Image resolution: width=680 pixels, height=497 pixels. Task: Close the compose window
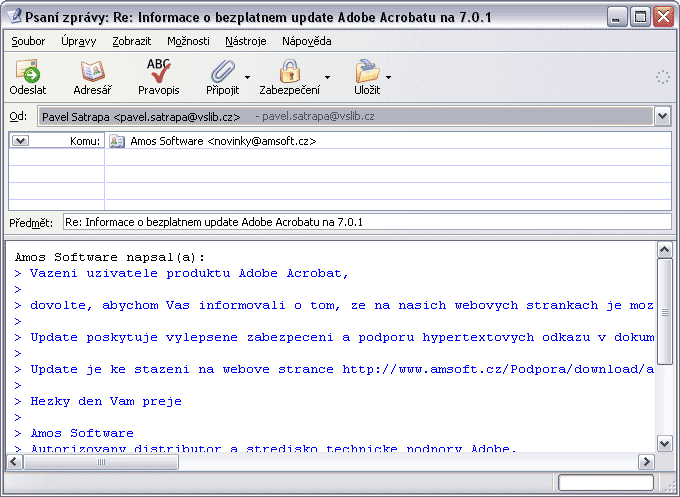coord(664,17)
